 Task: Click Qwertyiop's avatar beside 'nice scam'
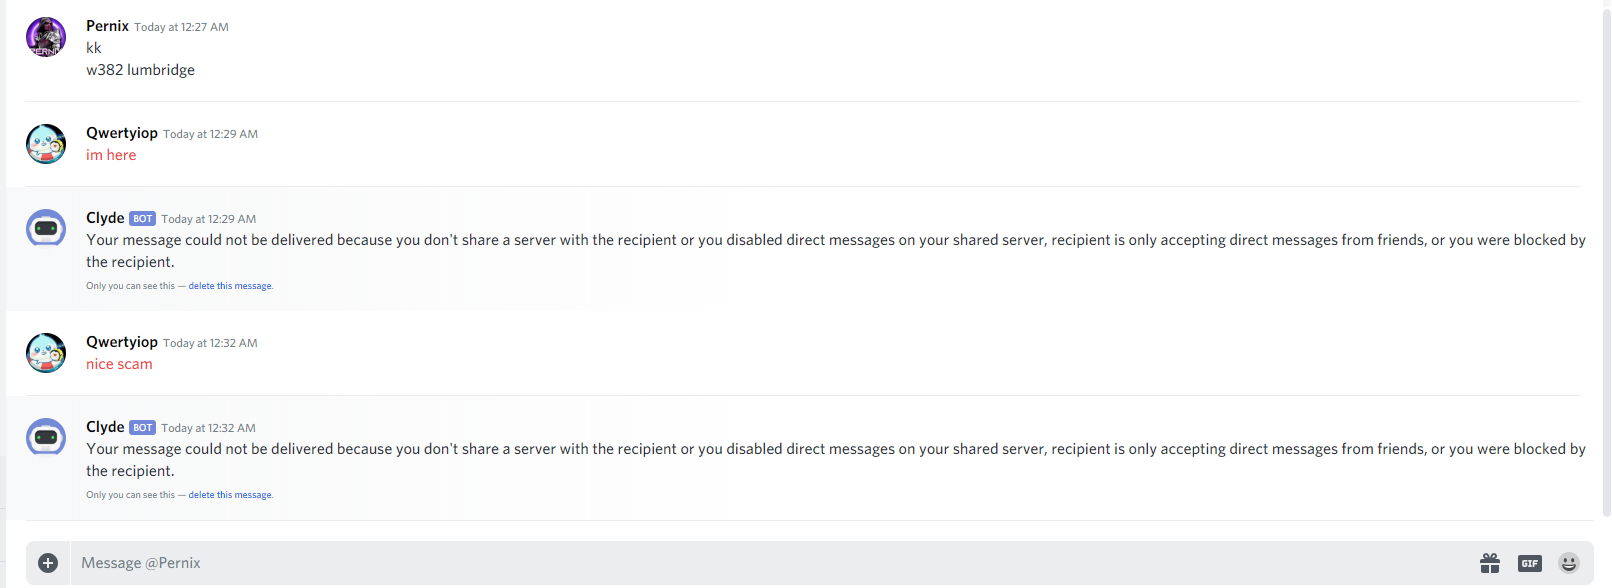click(46, 353)
